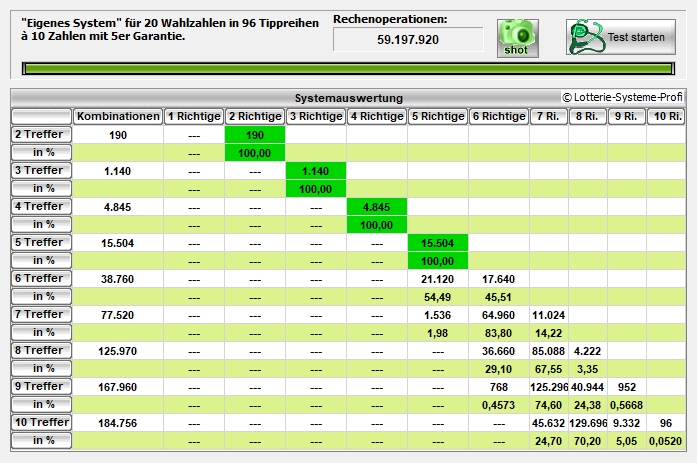
Task: Click the percentage value 45,51
Action: coord(498,297)
